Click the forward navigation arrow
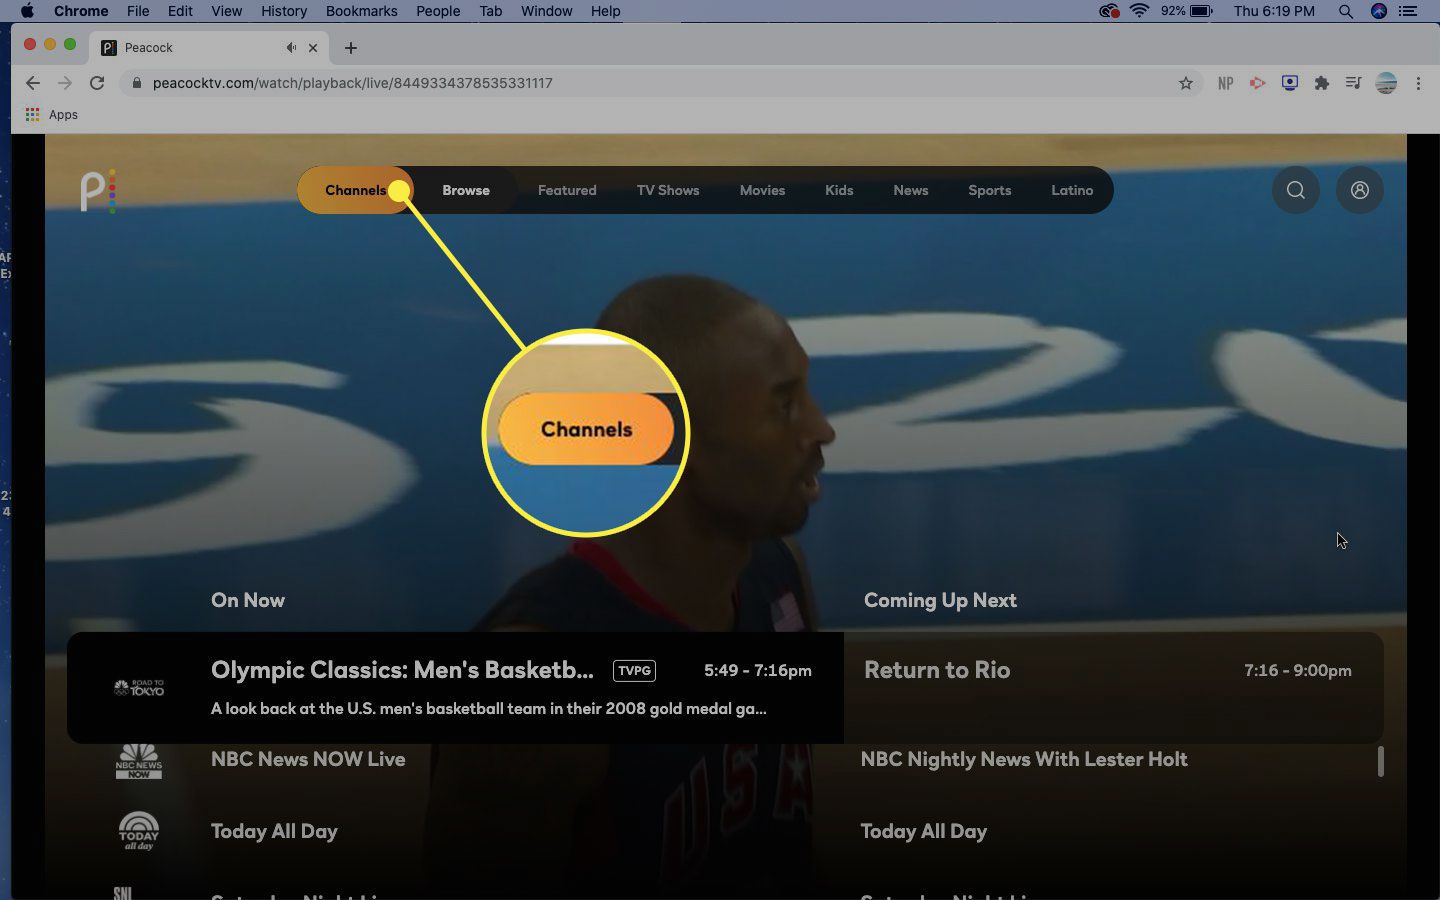This screenshot has width=1440, height=900. pyautogui.click(x=65, y=83)
